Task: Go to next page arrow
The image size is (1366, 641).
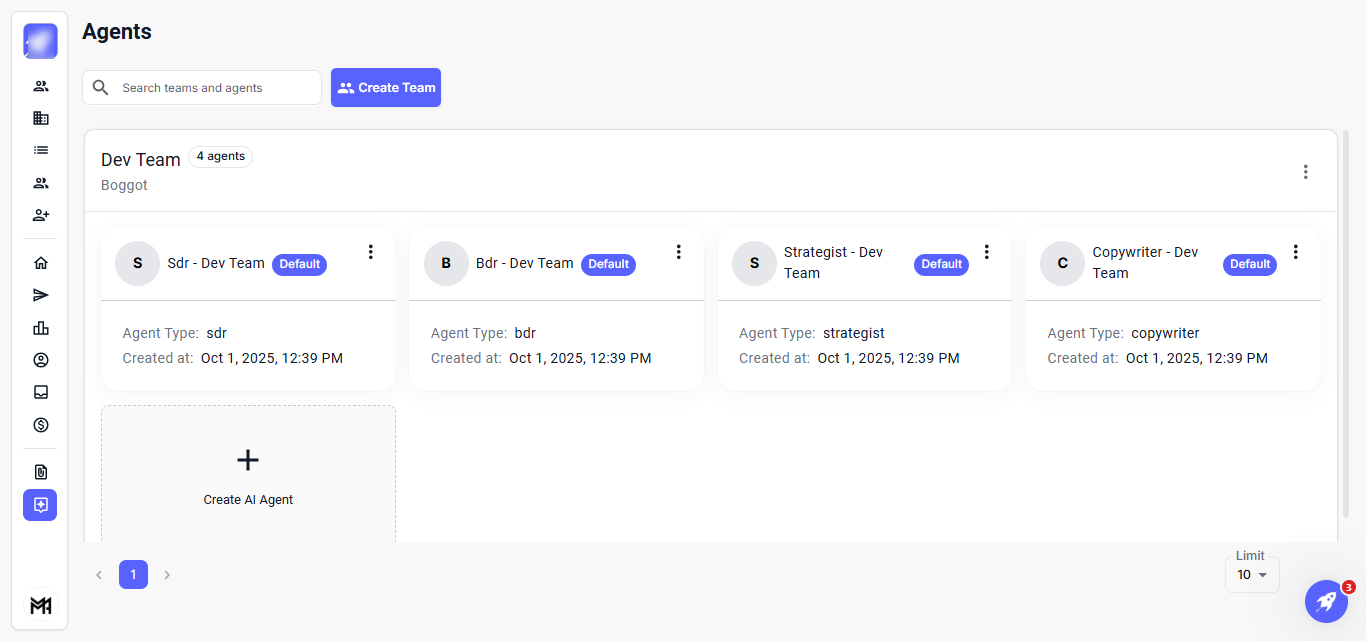Action: (x=167, y=575)
